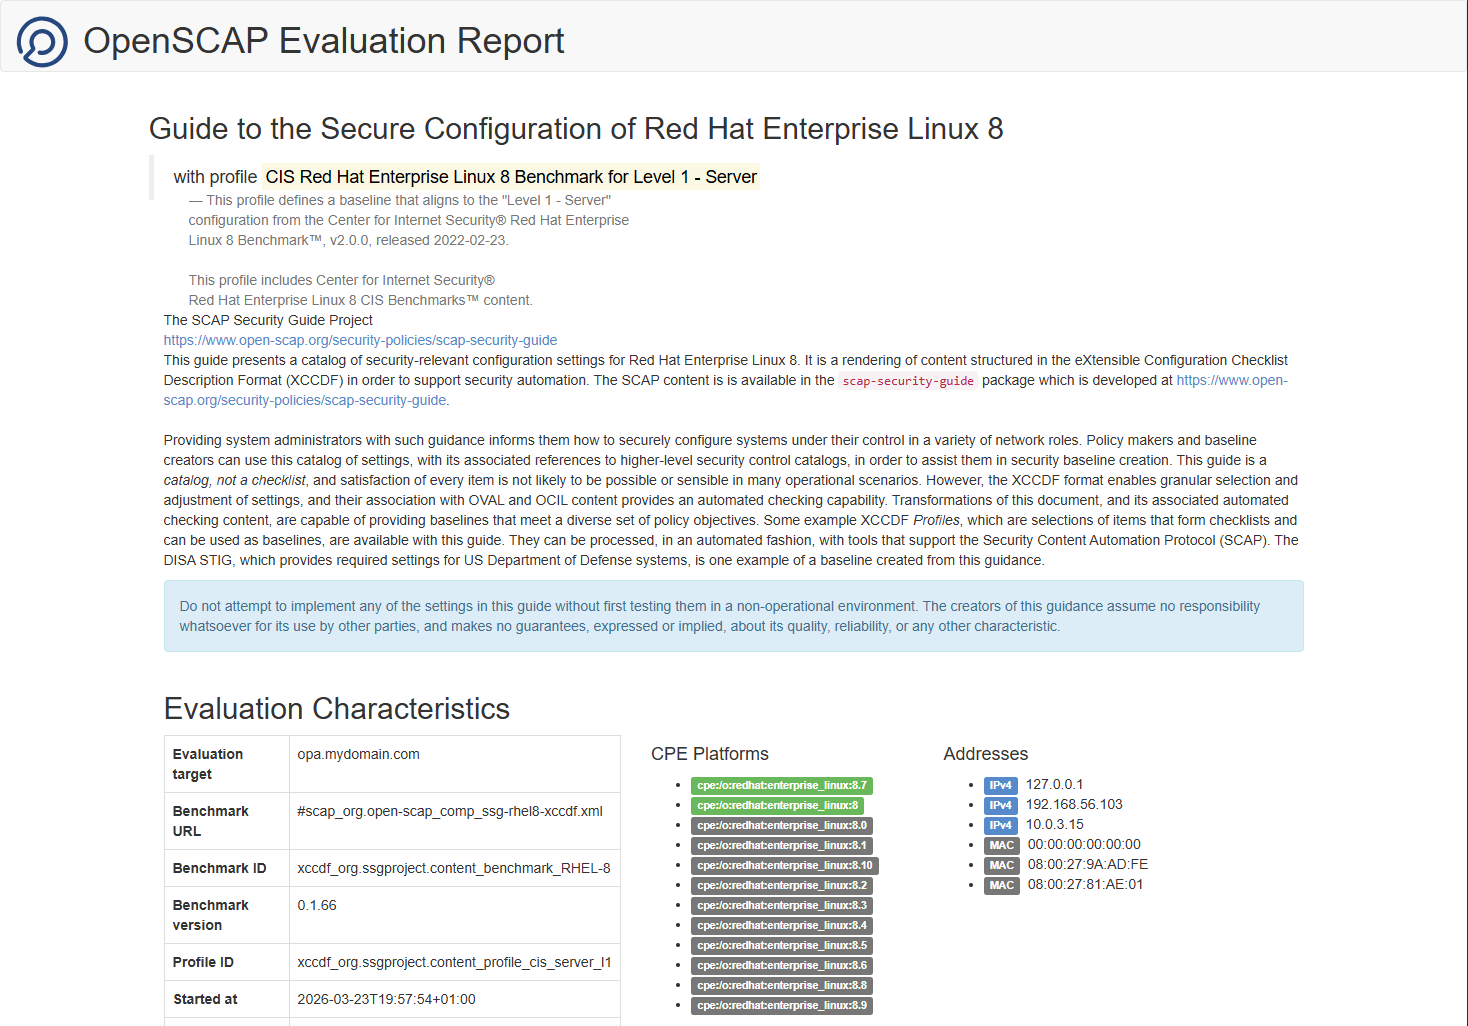Click the enterprise_linux:8.0 CPE badge
This screenshot has height=1026, width=1468.
[x=782, y=825]
